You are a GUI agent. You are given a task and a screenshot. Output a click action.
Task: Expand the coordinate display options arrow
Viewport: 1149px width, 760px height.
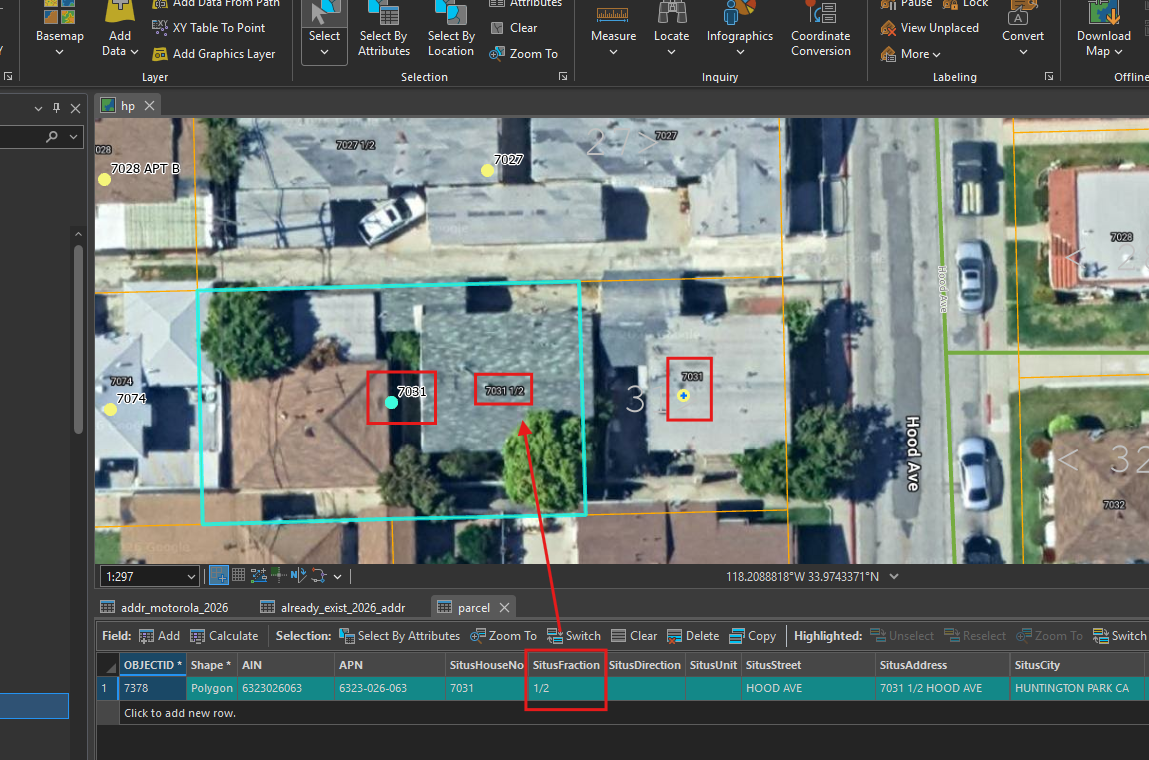894,577
